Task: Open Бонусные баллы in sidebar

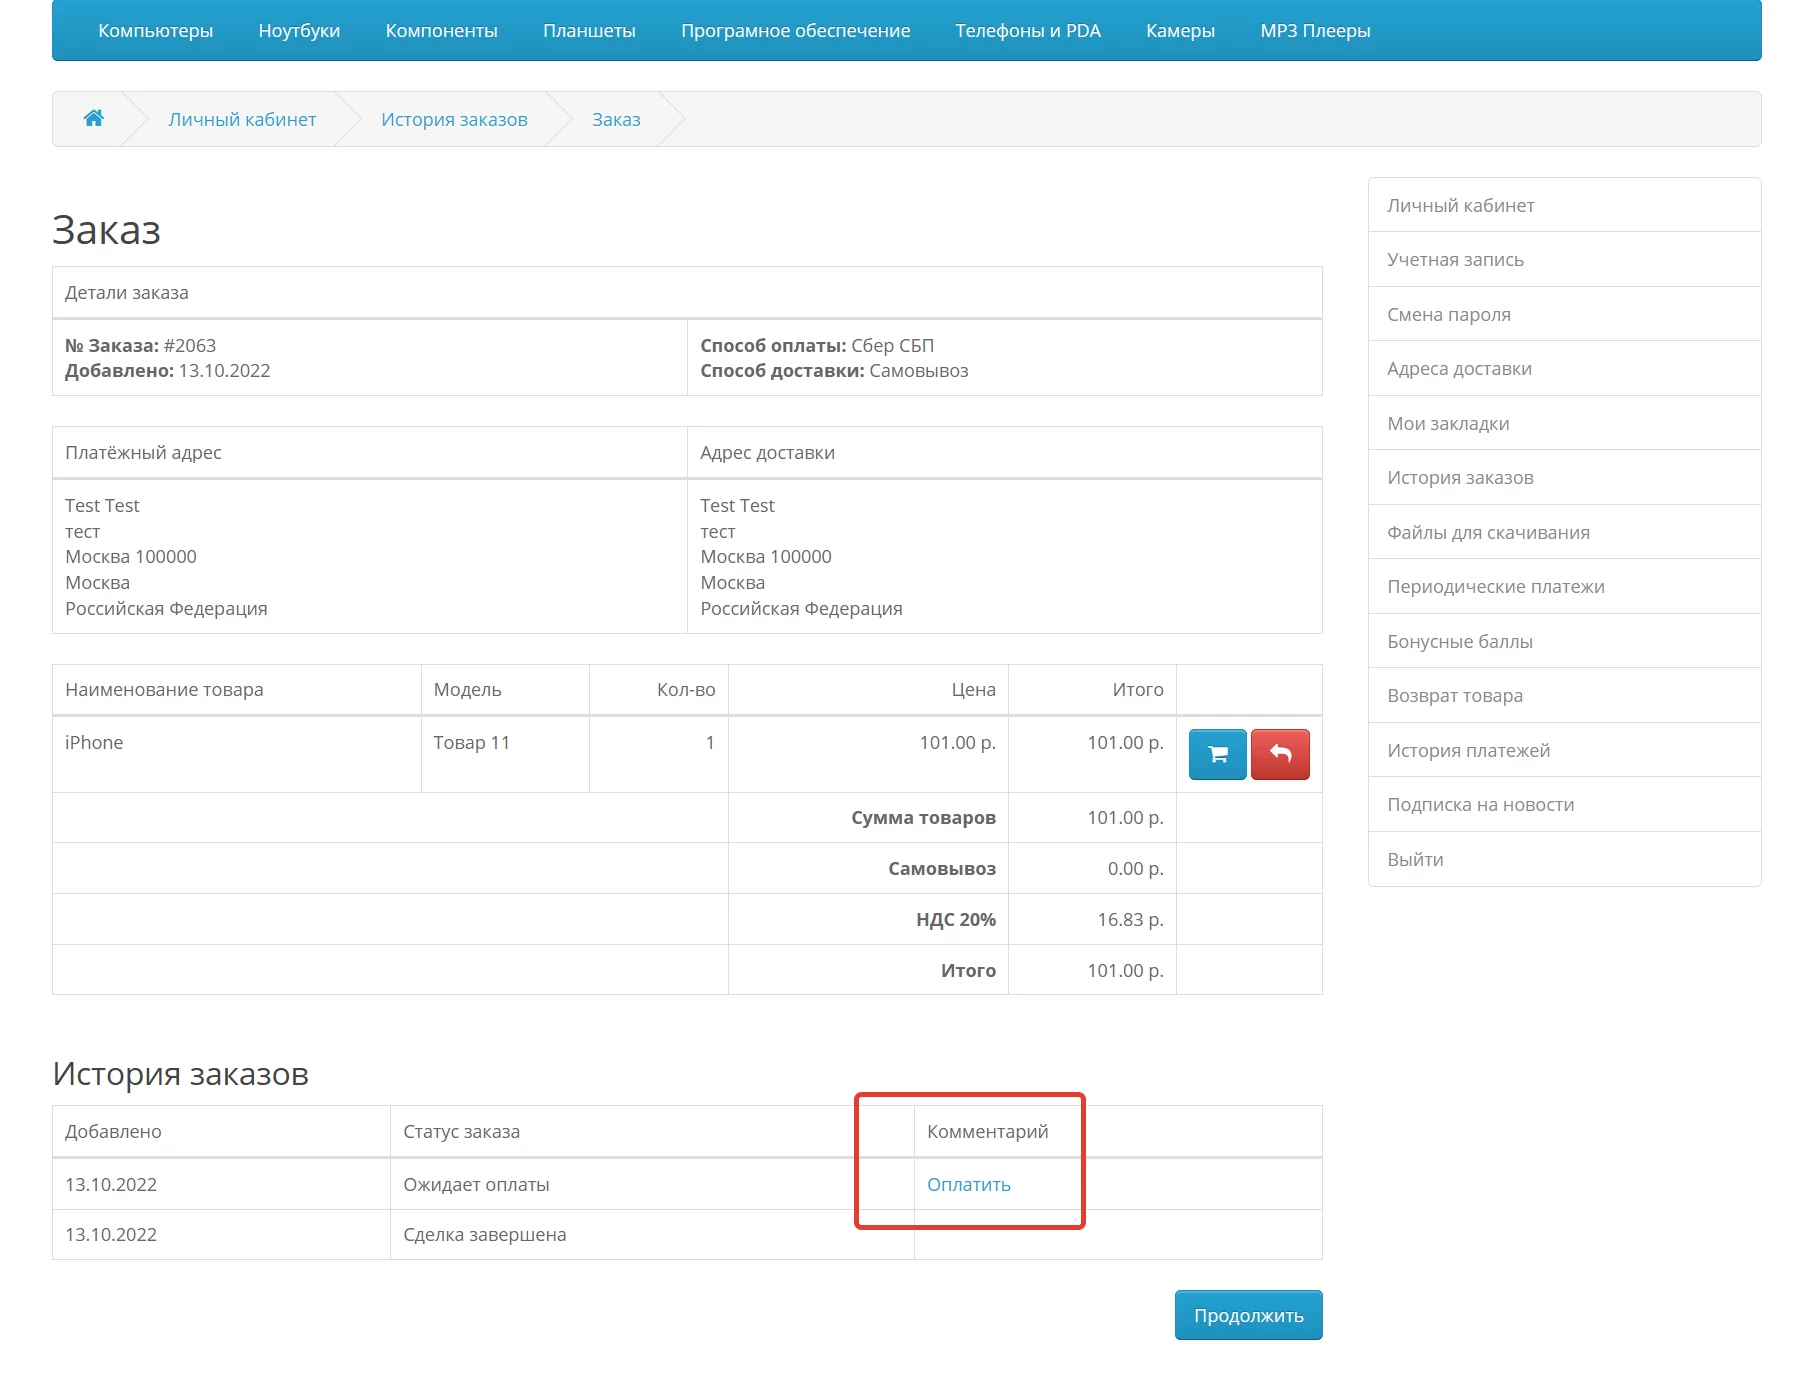Action: click(x=1564, y=641)
